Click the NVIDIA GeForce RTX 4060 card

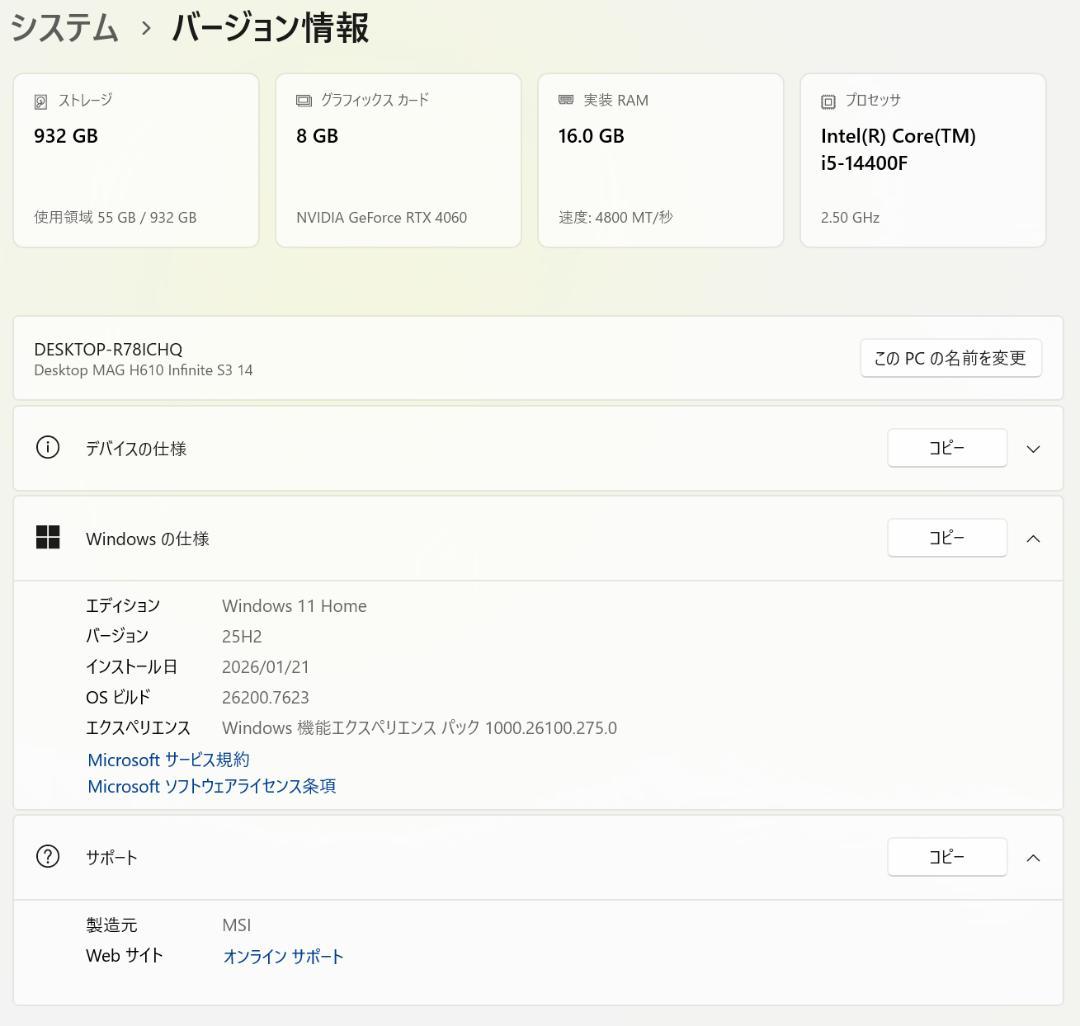[x=398, y=160]
